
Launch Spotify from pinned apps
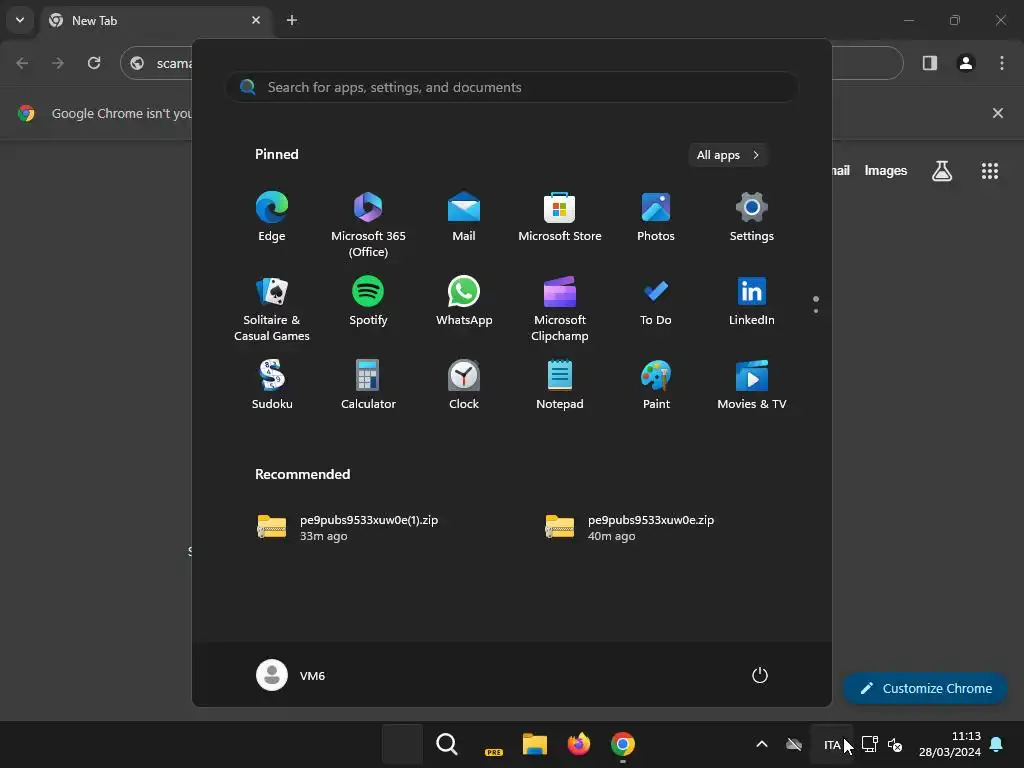point(368,301)
